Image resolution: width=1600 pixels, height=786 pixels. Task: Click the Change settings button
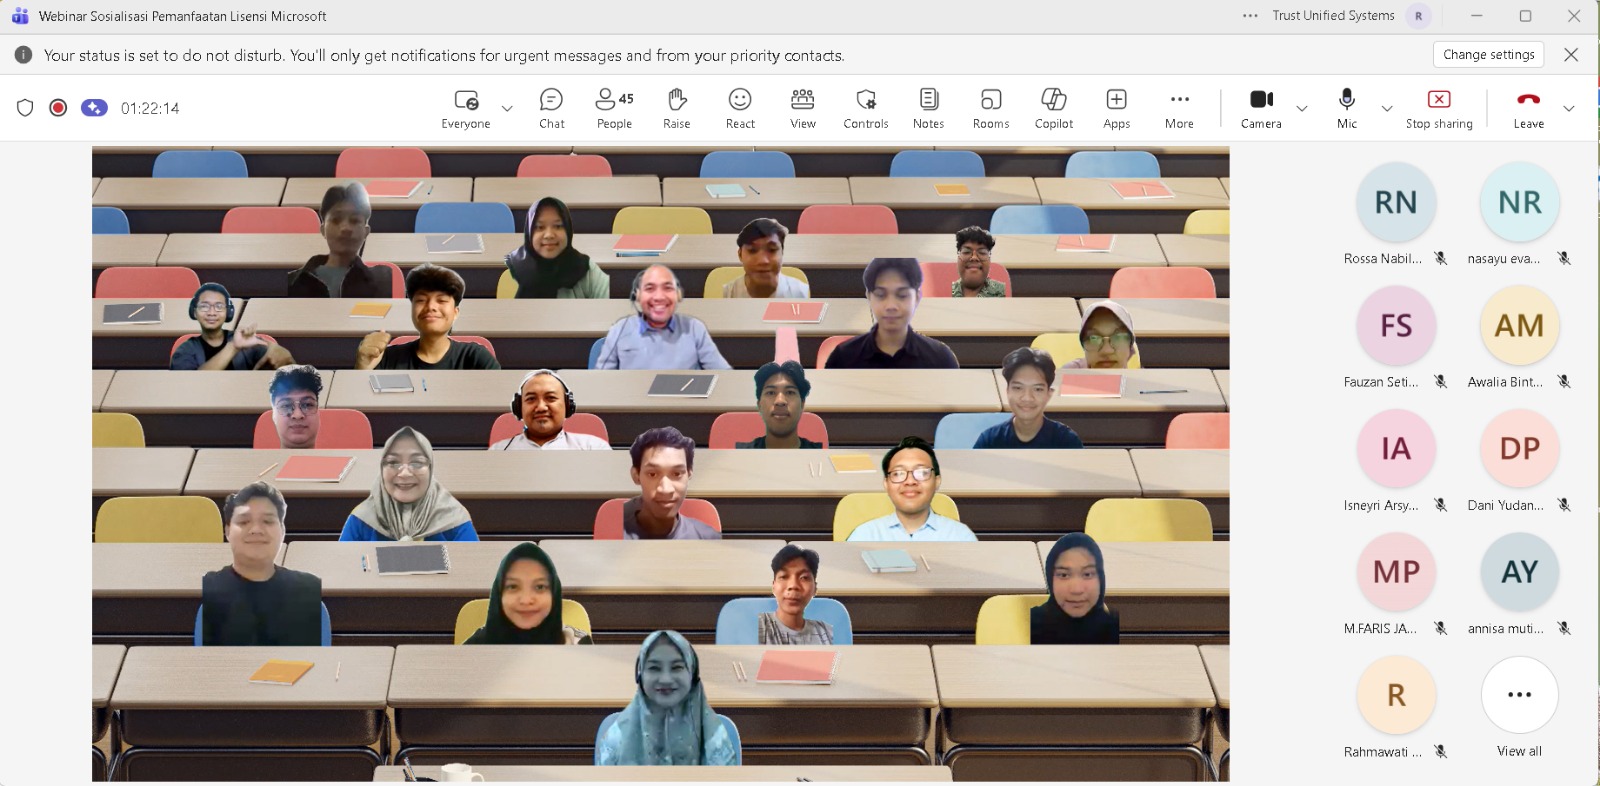1488,55
